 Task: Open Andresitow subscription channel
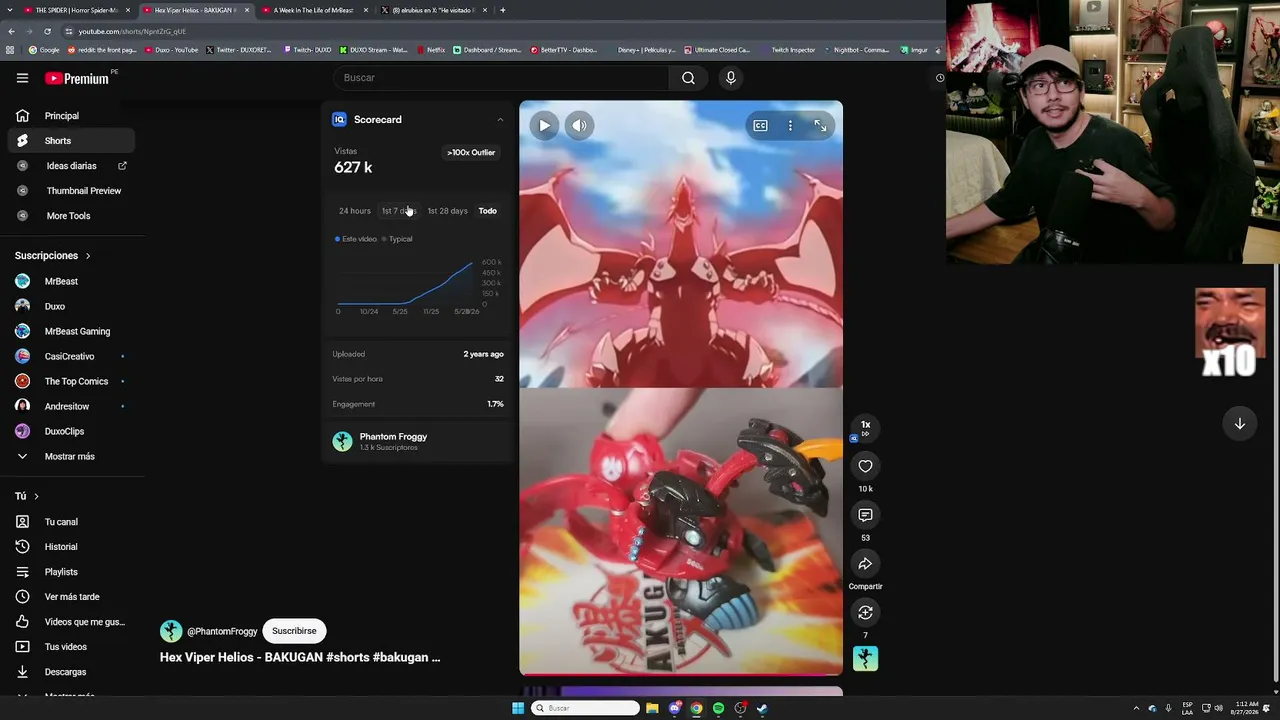71,407
